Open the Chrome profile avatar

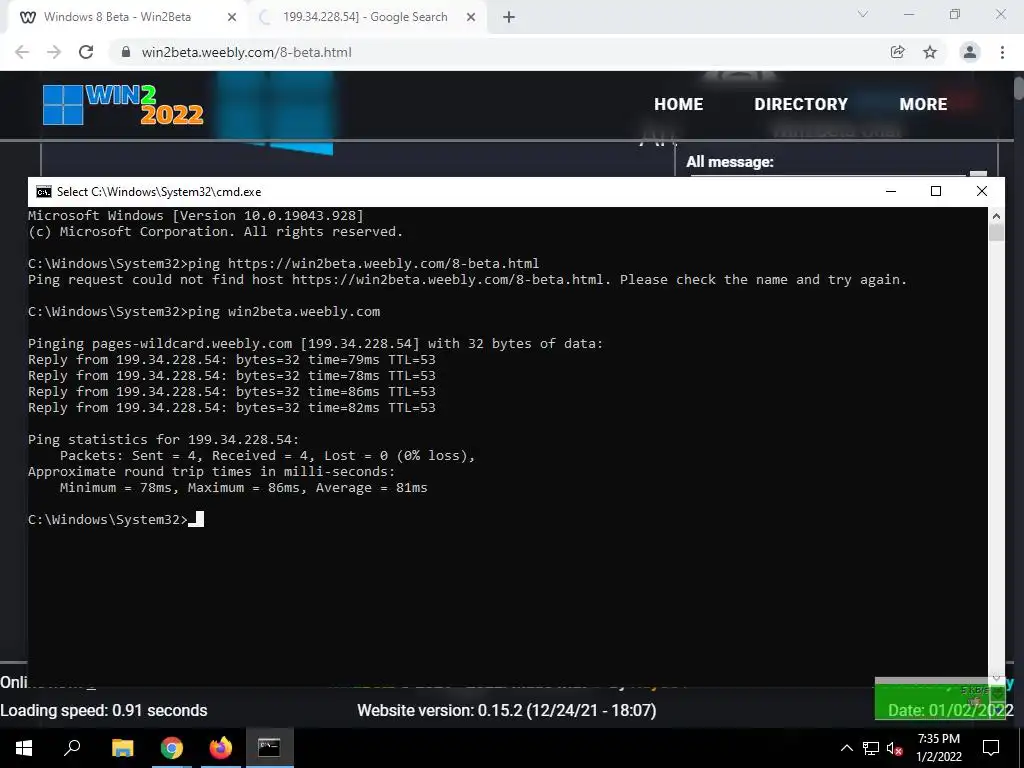pyautogui.click(x=970, y=52)
